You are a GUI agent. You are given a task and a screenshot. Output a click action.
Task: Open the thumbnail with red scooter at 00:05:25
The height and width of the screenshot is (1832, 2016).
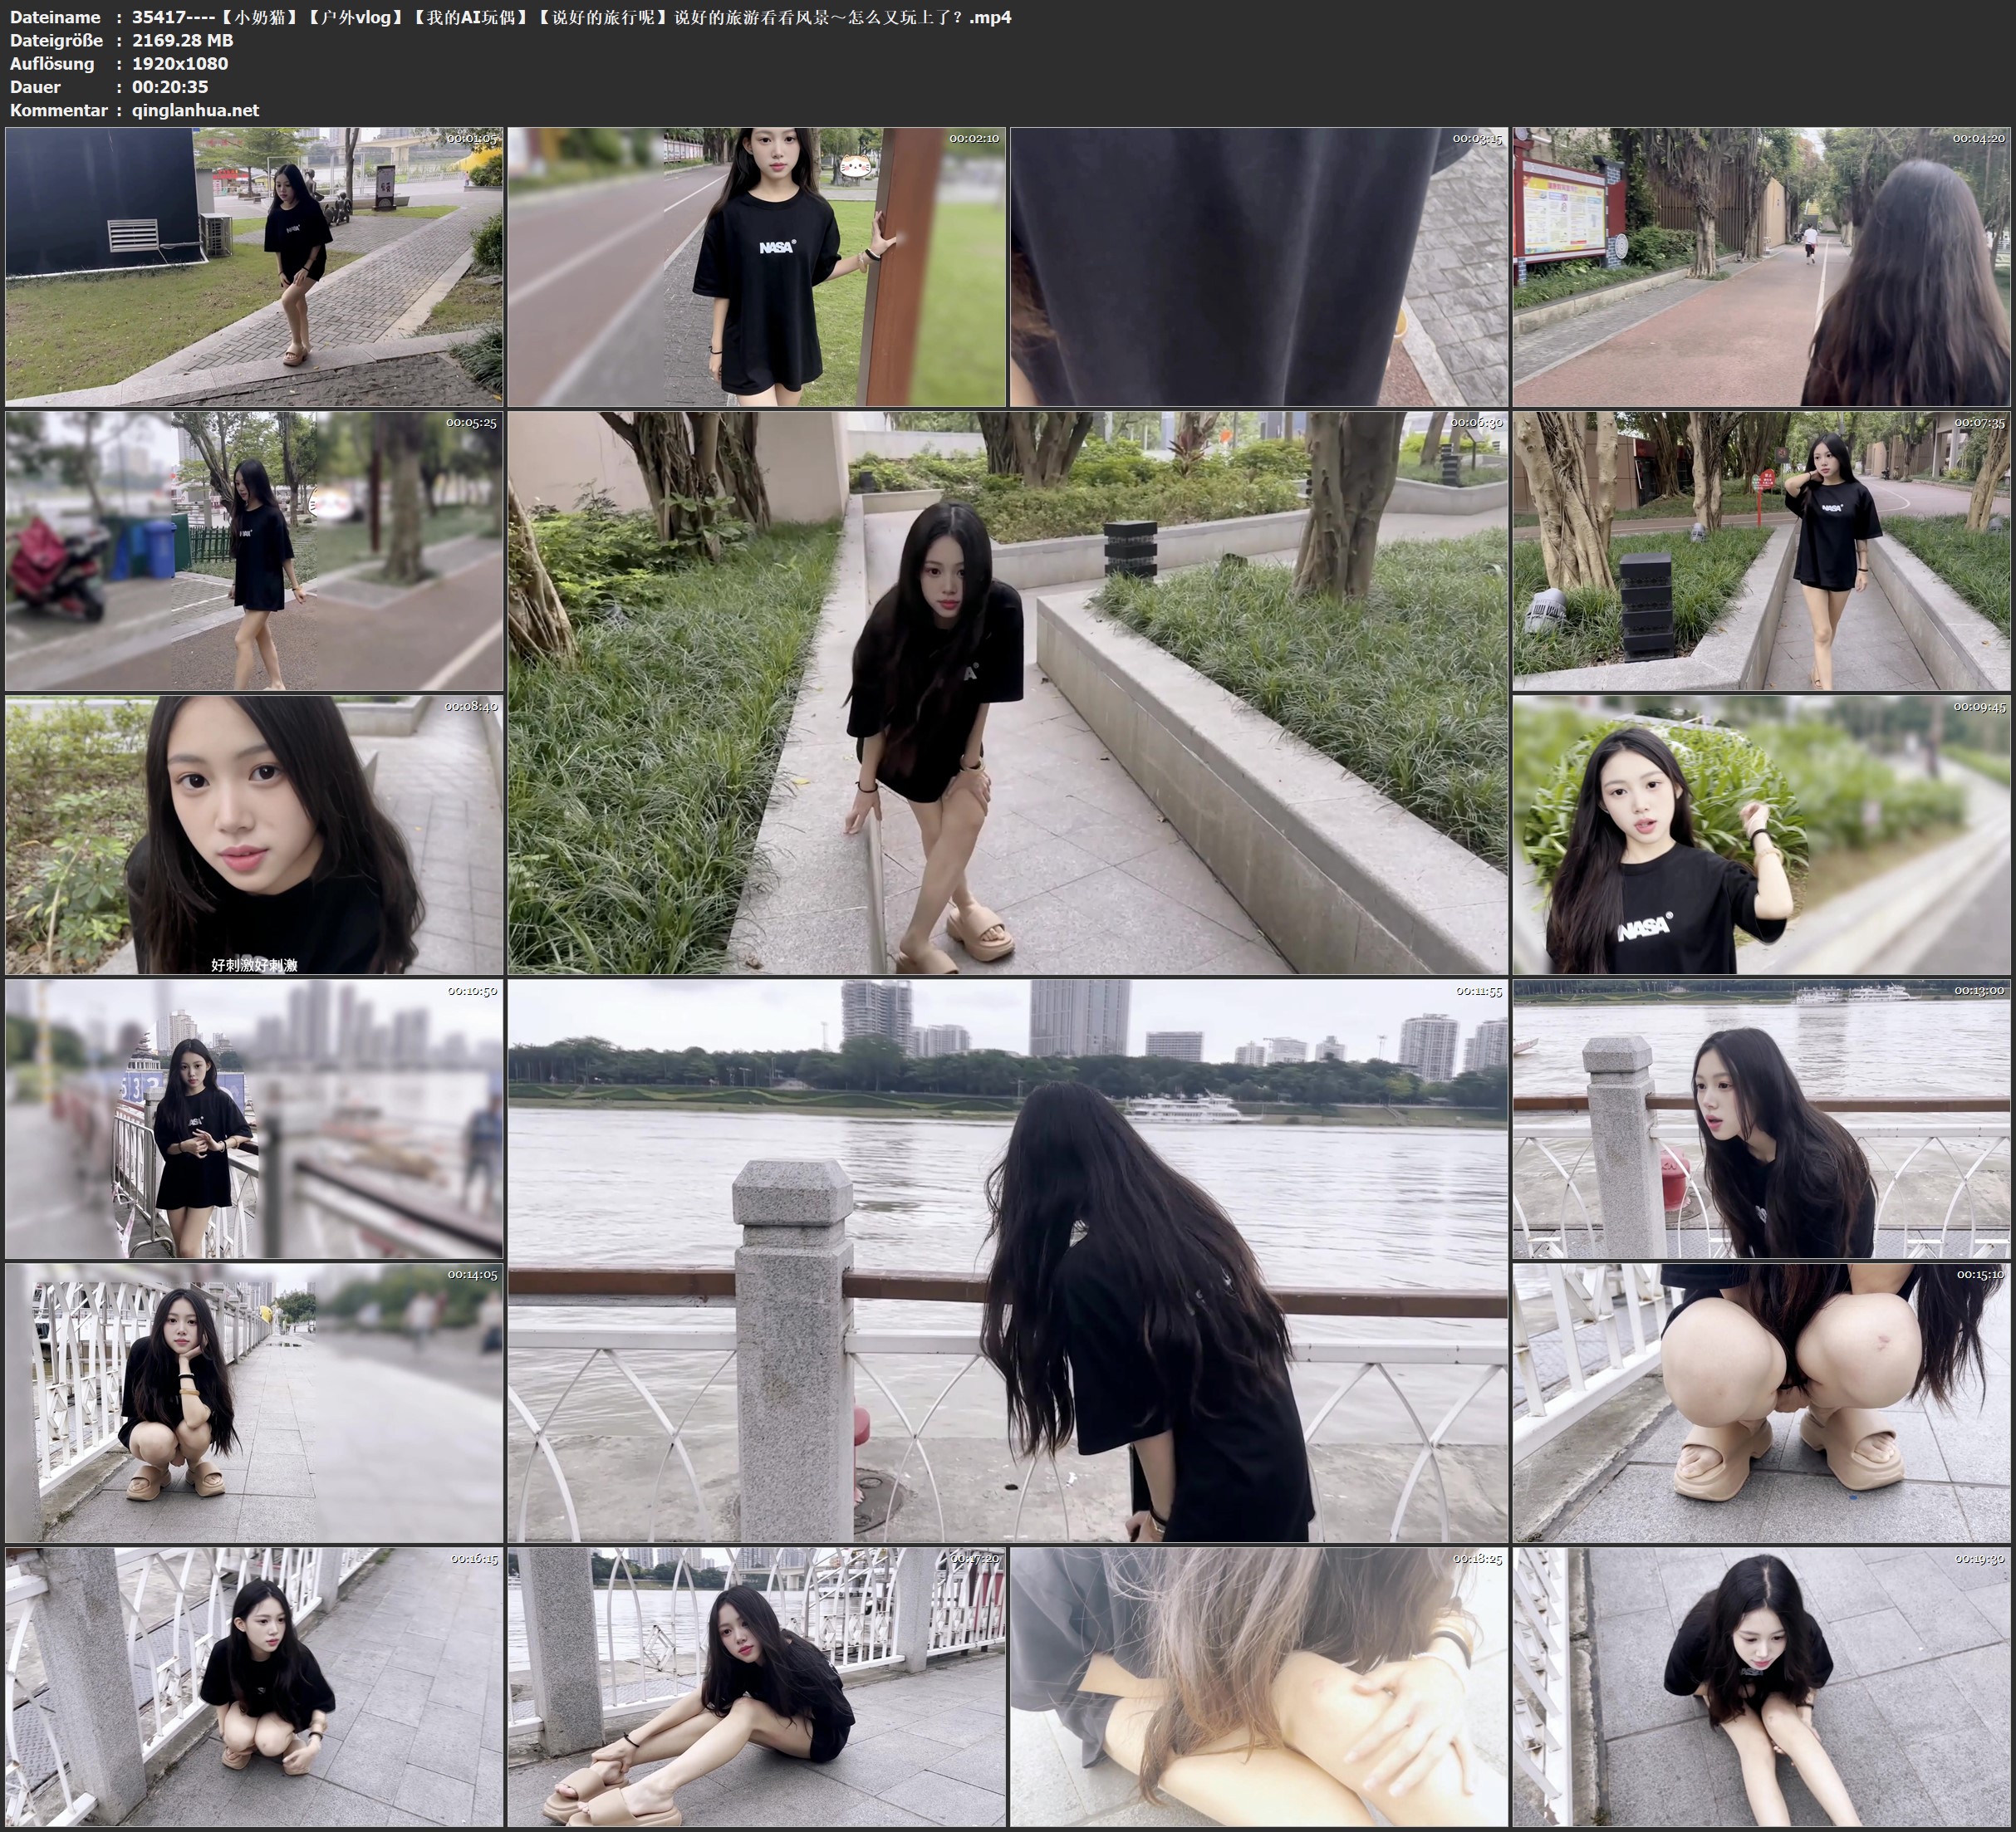[x=254, y=550]
